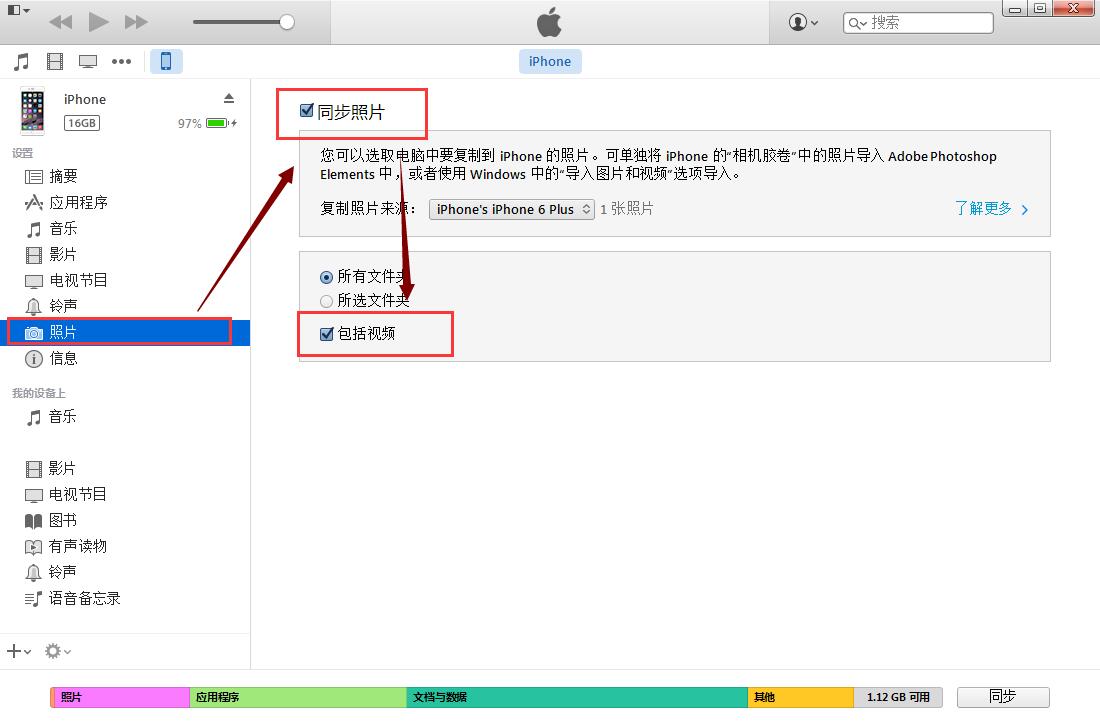Click the 了解更多 link
This screenshot has width=1100, height=725.
pyautogui.click(x=991, y=208)
